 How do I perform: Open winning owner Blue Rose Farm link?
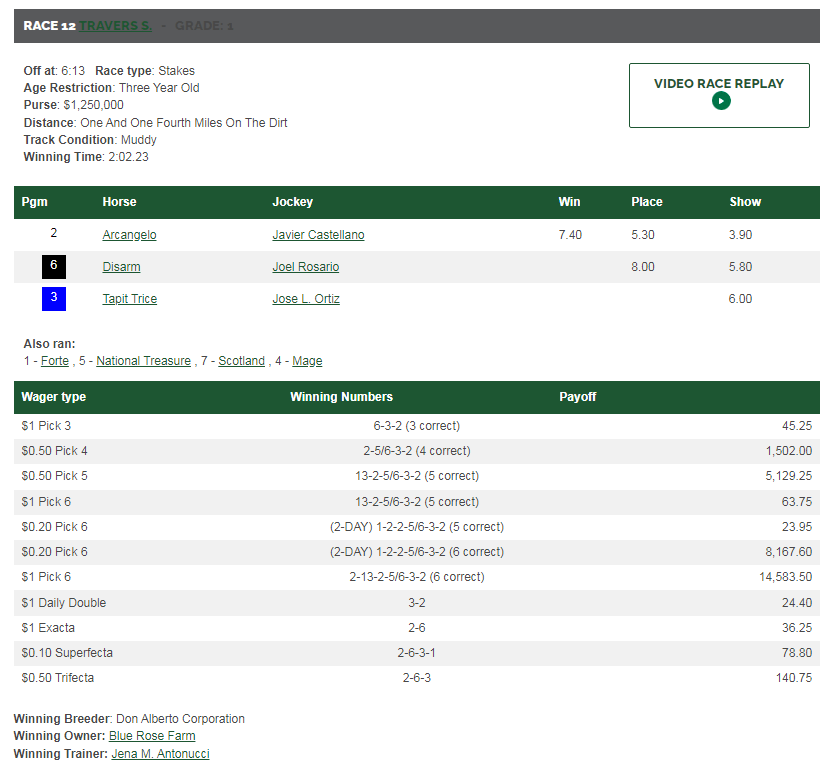tap(152, 736)
